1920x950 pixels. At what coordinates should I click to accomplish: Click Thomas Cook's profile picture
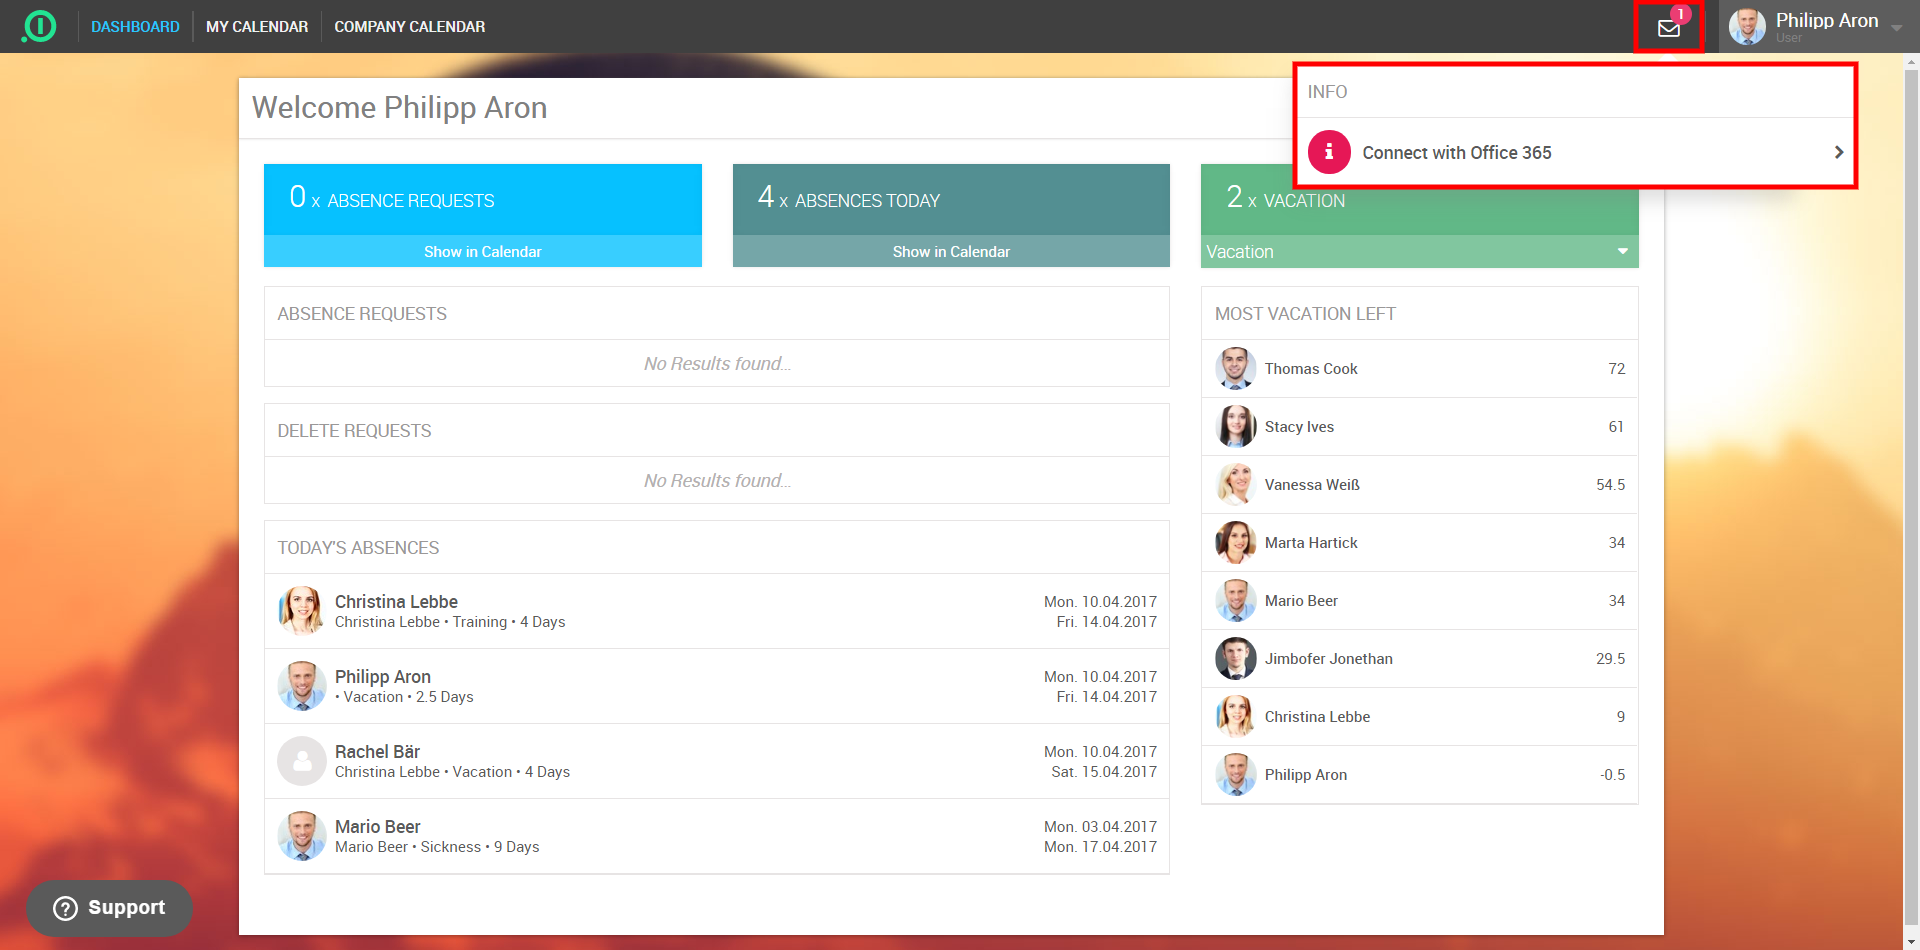[1235, 369]
